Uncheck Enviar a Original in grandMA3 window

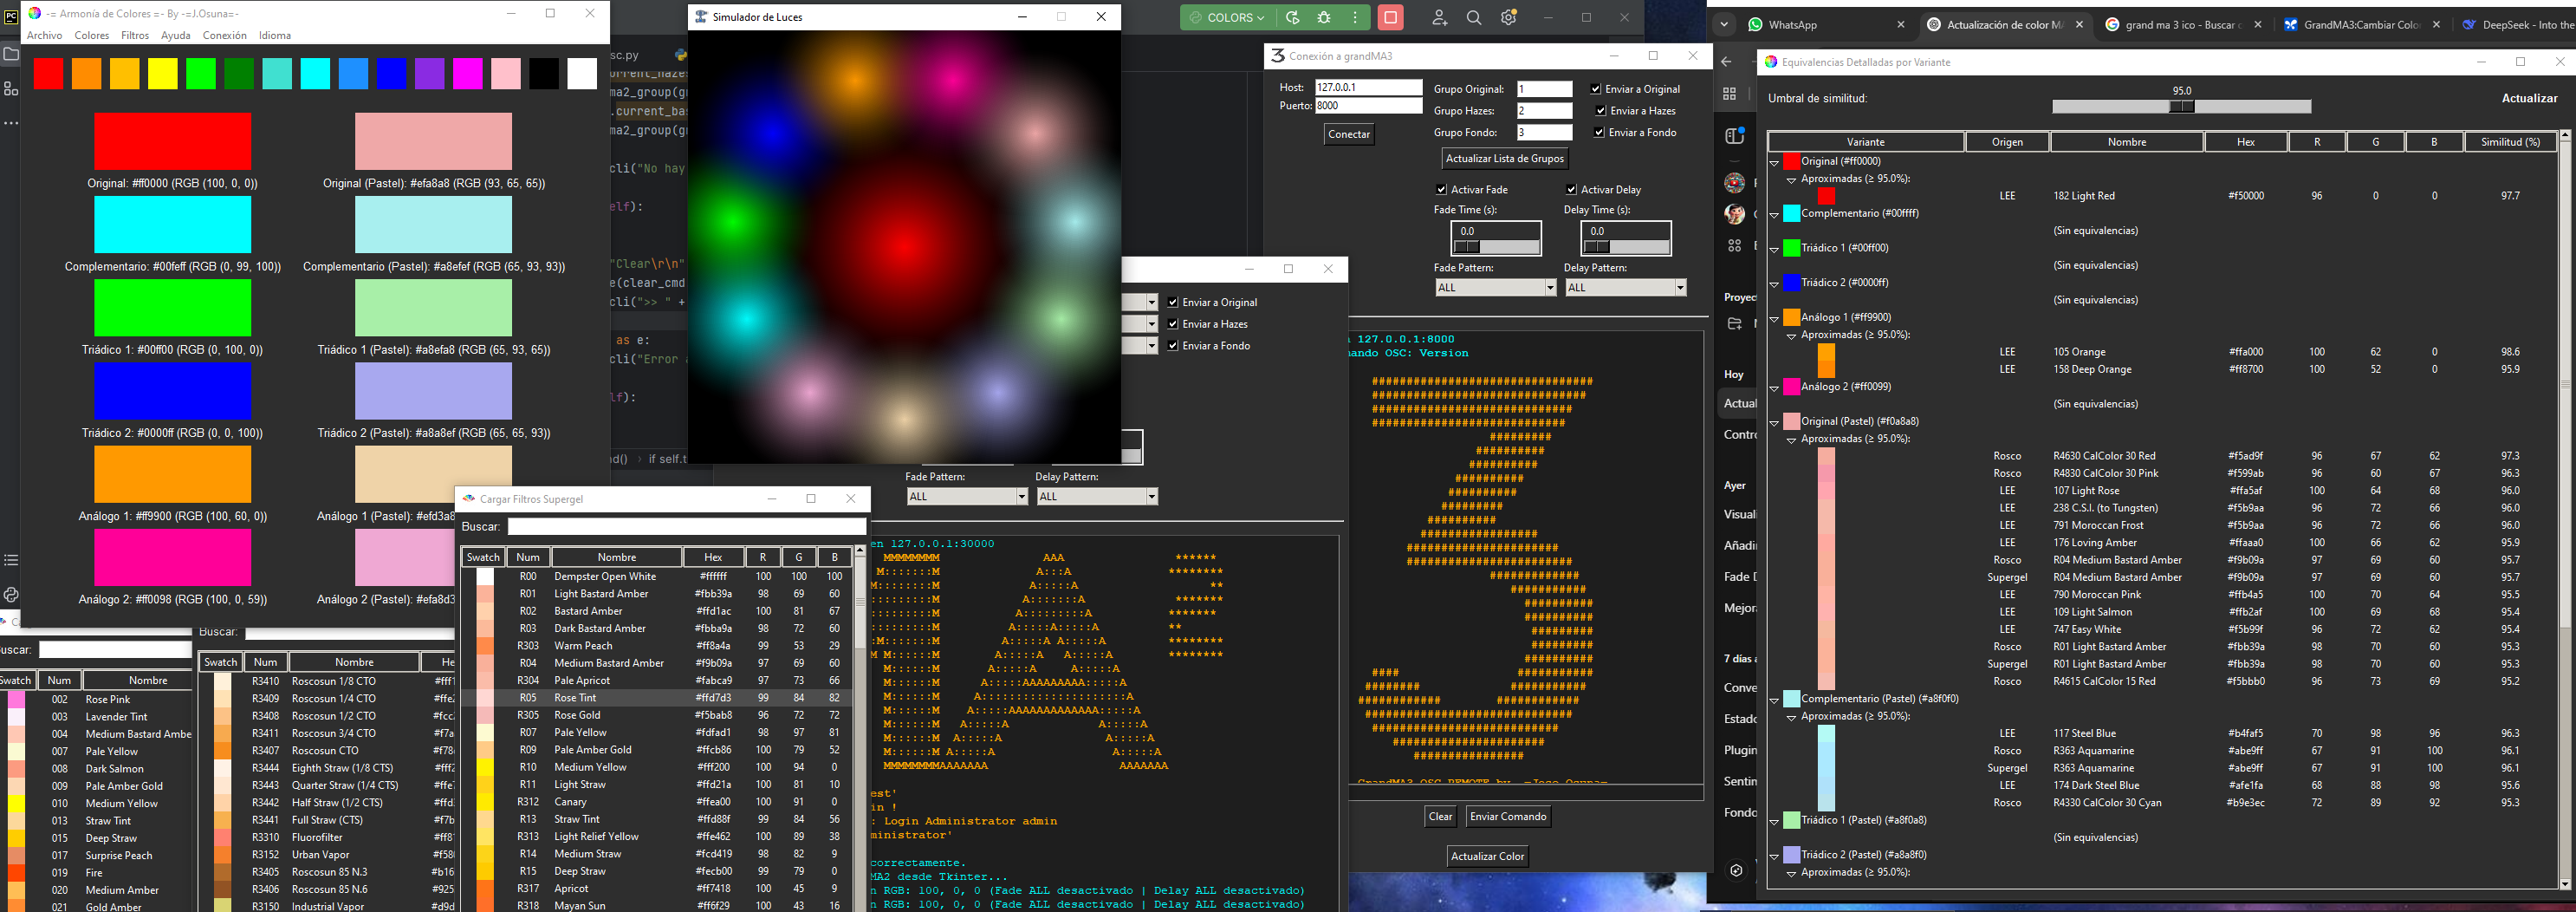pyautogui.click(x=1596, y=89)
